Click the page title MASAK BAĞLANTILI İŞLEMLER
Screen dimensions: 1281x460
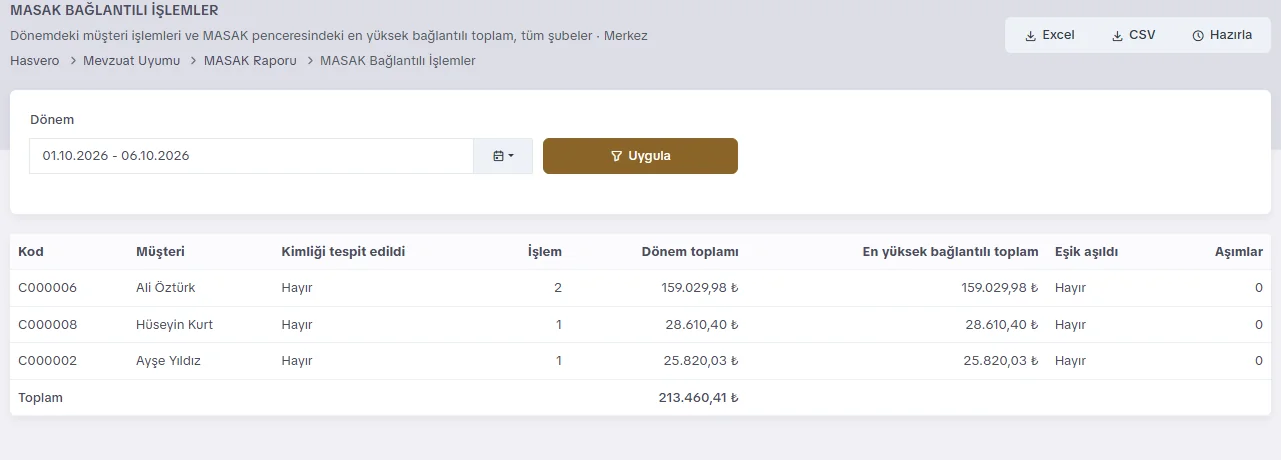(x=114, y=10)
